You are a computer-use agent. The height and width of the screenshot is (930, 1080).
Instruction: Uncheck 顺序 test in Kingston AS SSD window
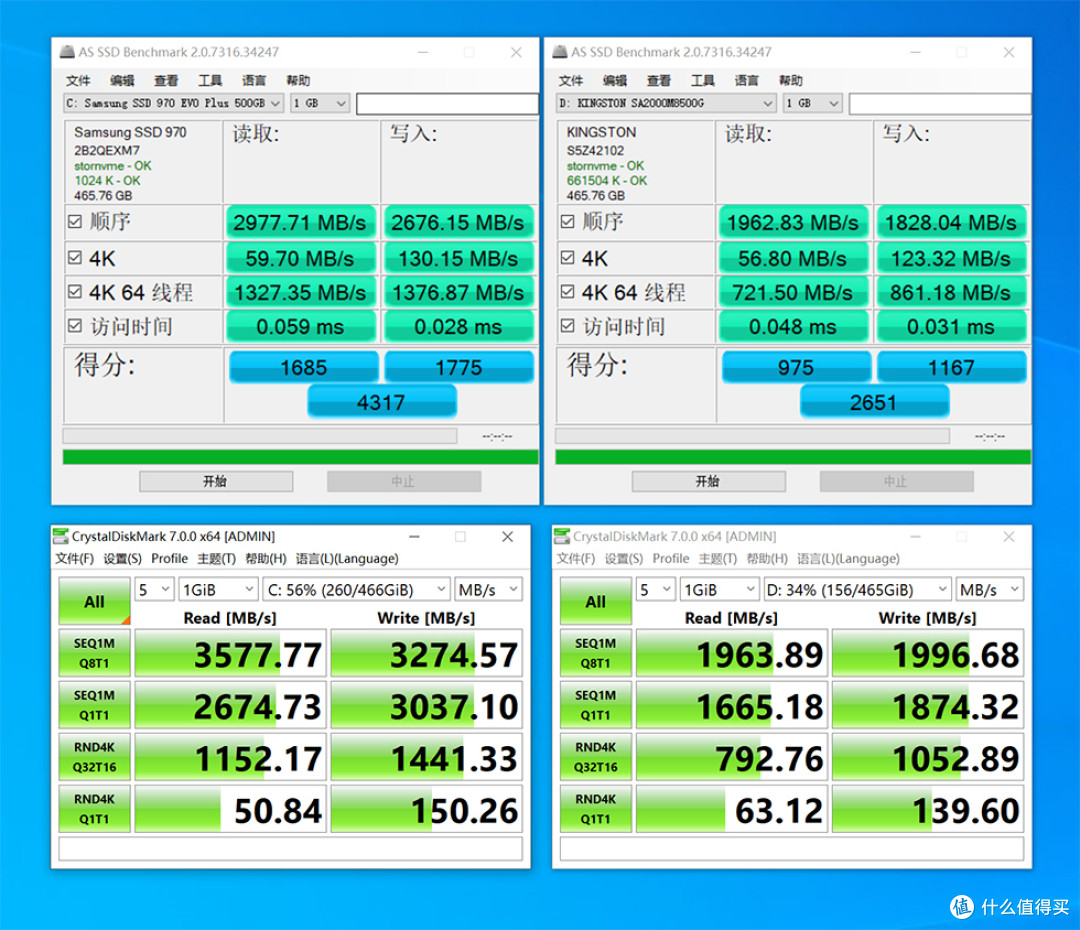click(x=568, y=222)
